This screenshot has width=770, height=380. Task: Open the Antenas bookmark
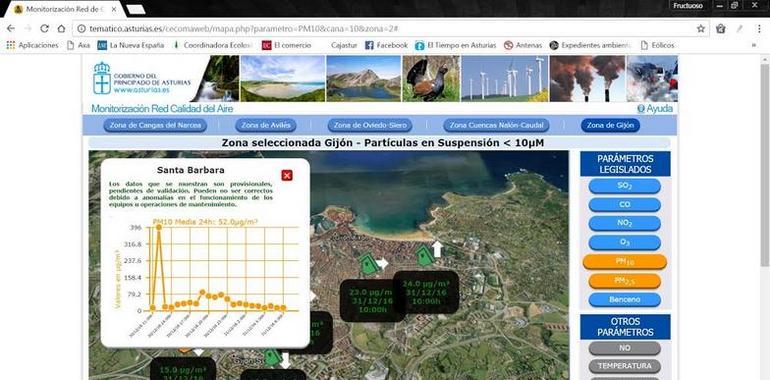pyautogui.click(x=523, y=45)
